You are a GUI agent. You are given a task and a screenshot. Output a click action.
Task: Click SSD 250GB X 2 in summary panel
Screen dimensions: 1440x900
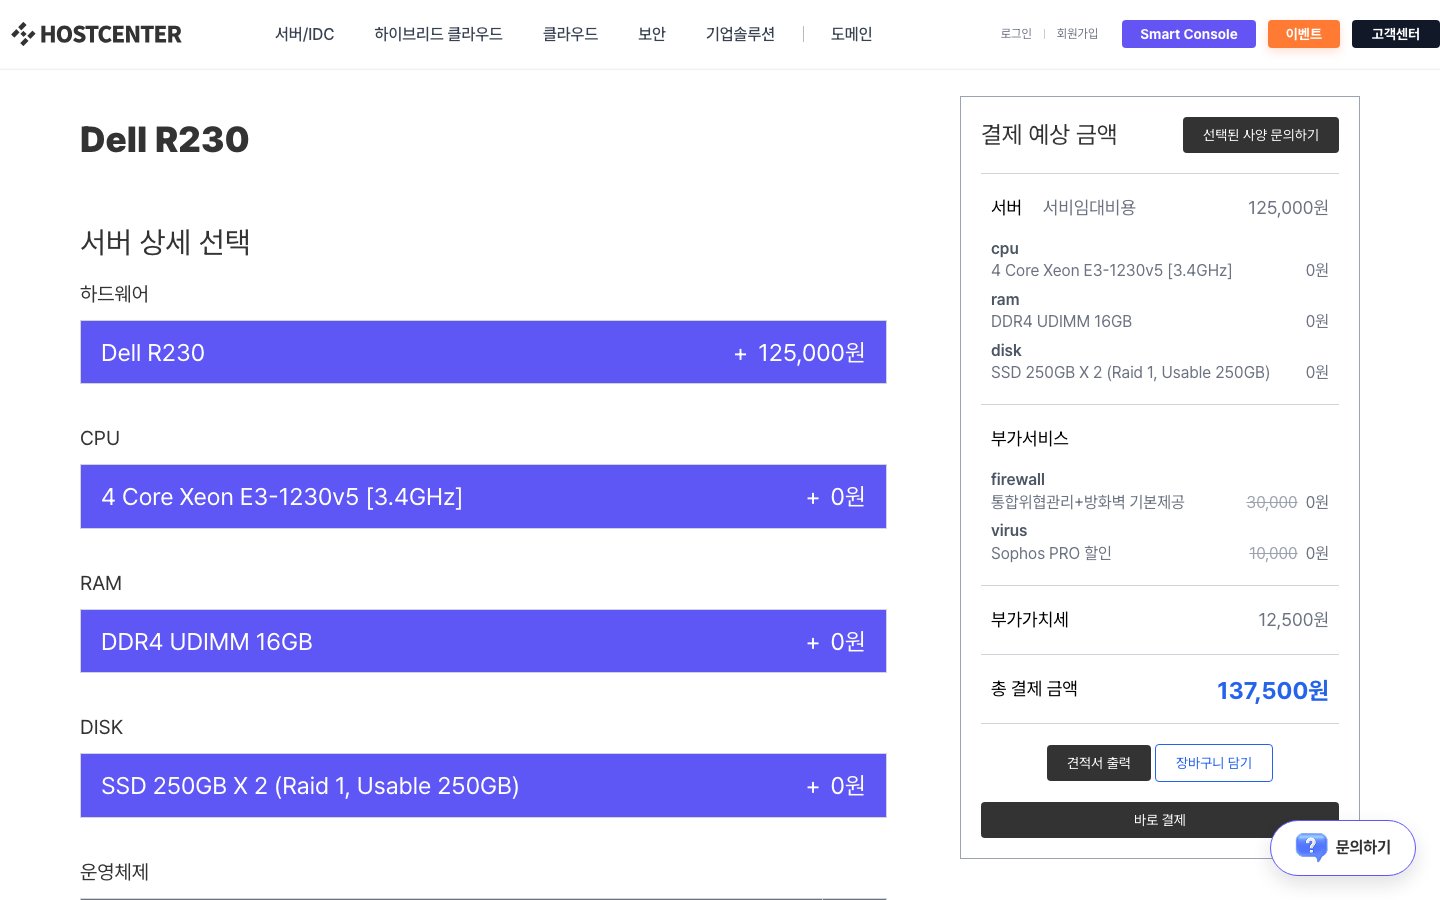point(1130,372)
